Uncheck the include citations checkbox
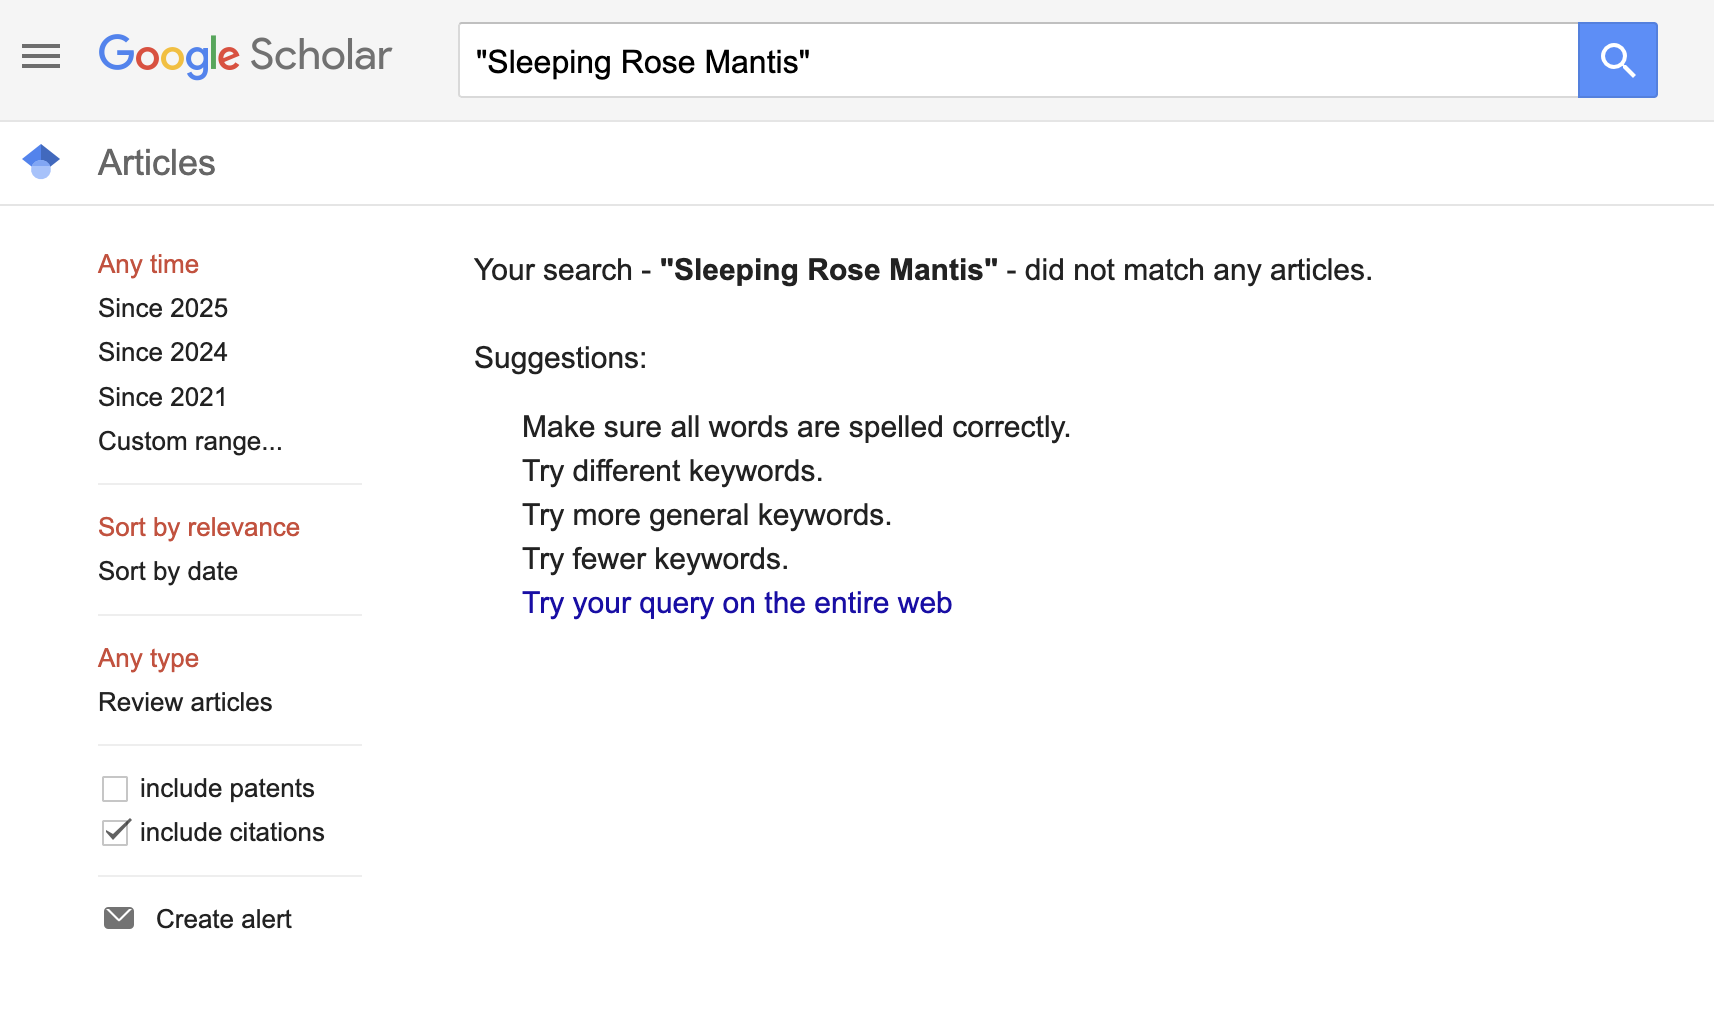The image size is (1714, 1028). coord(116,832)
